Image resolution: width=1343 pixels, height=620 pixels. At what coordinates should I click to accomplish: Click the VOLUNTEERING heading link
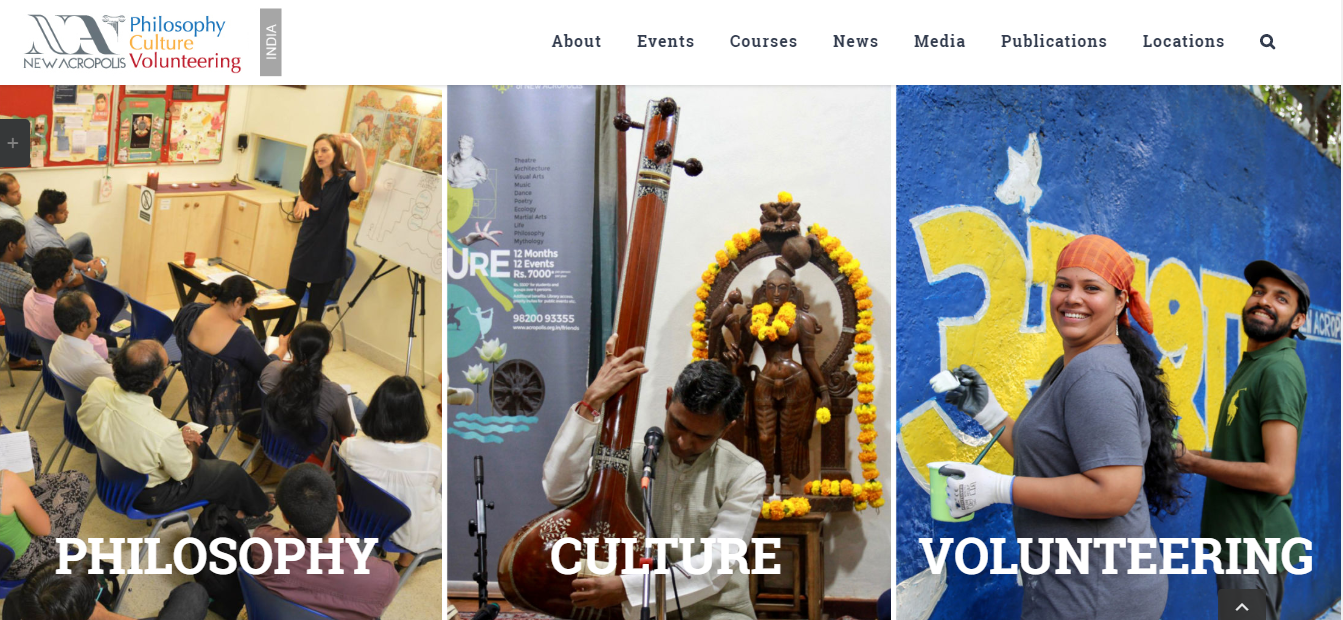tap(1116, 556)
